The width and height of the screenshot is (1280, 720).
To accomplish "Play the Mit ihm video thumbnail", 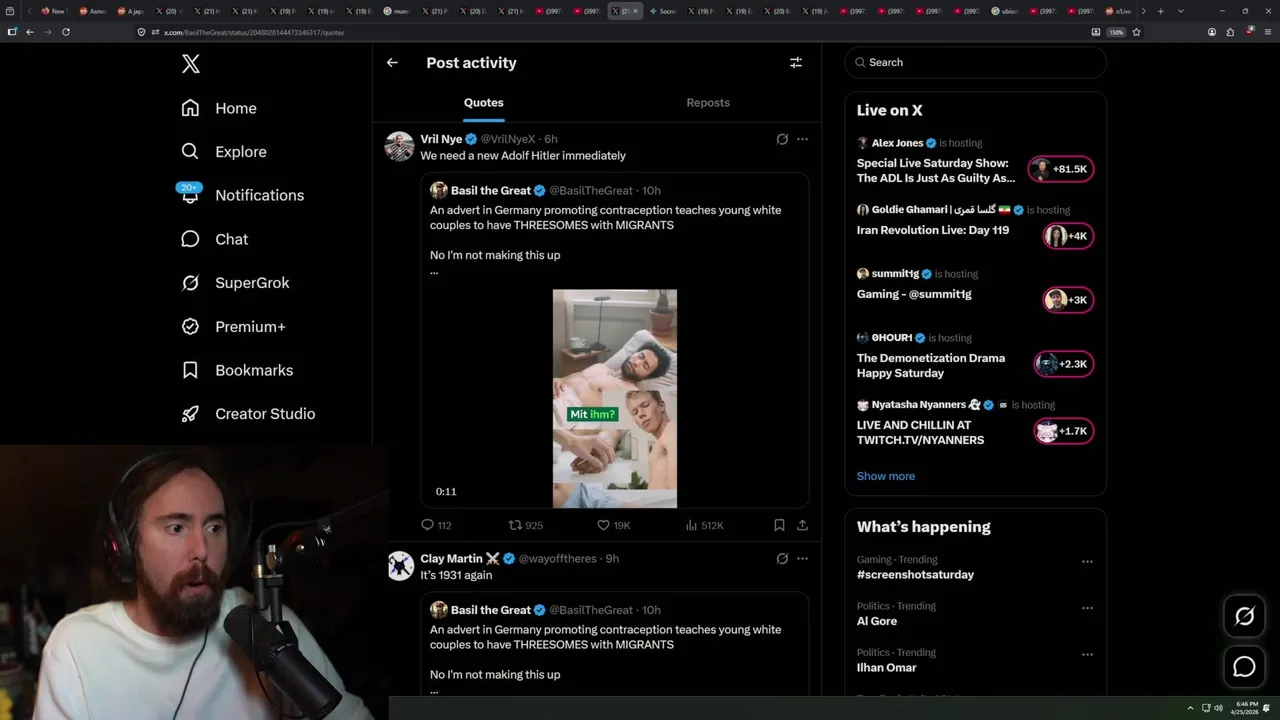I will point(614,398).
